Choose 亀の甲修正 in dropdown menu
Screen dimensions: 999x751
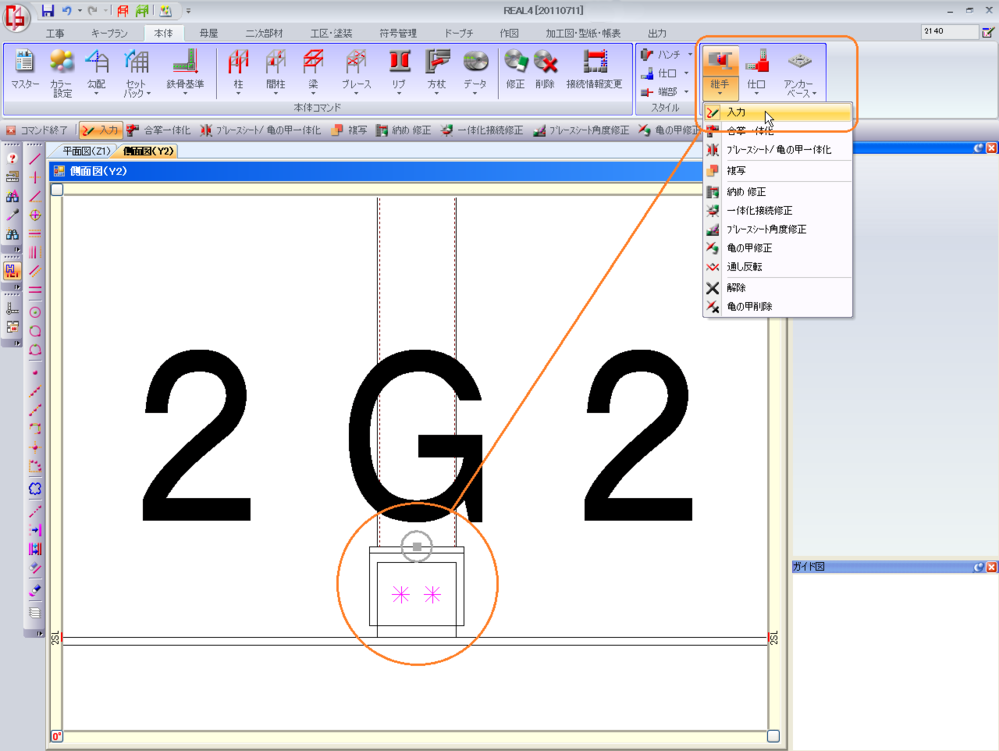coord(777,248)
